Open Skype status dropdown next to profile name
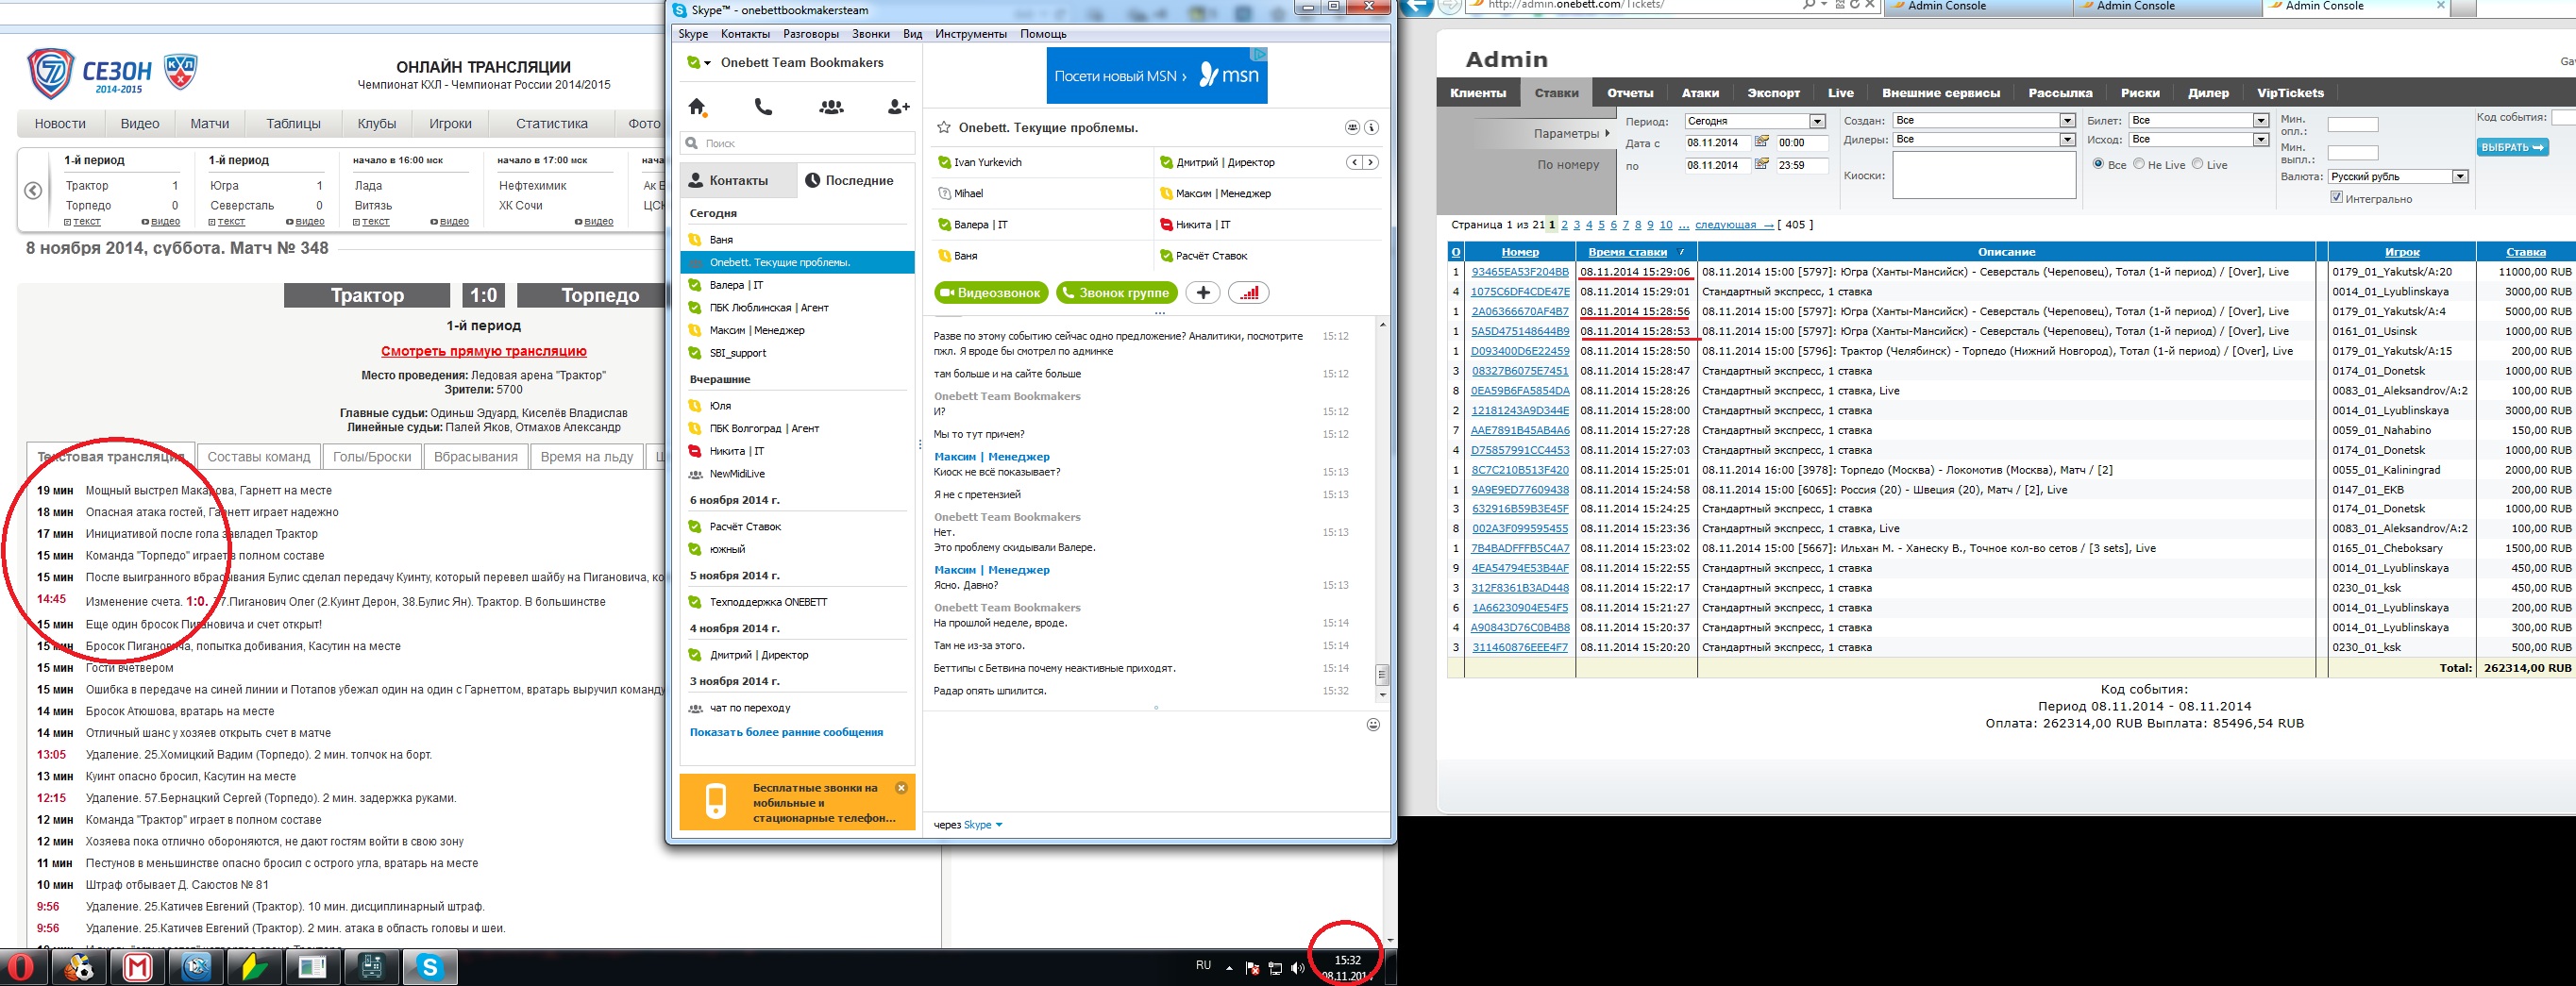Viewport: 2576px width, 986px height. (x=708, y=63)
